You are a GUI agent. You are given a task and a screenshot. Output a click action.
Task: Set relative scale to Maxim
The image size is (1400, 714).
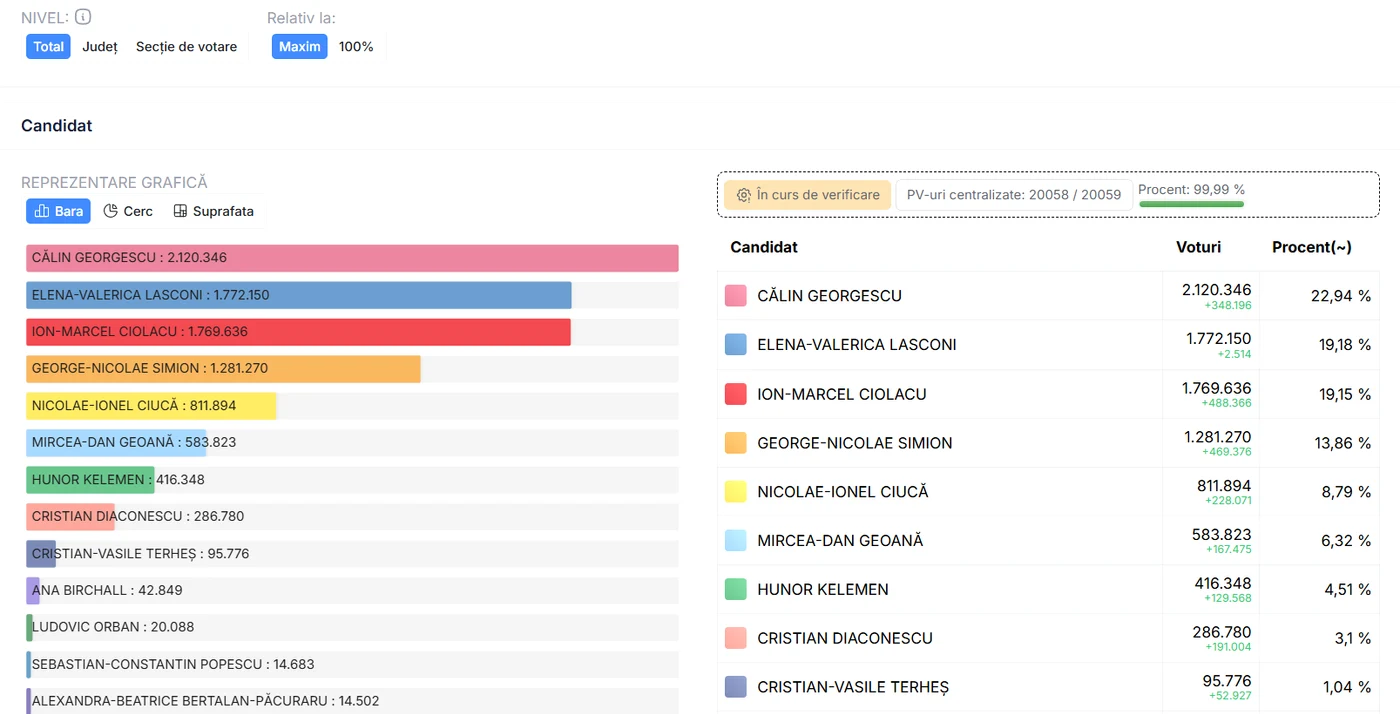[x=300, y=46]
